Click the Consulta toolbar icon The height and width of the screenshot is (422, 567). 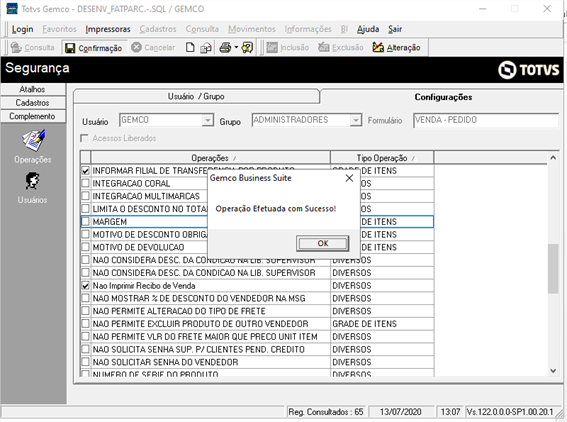(x=16, y=47)
